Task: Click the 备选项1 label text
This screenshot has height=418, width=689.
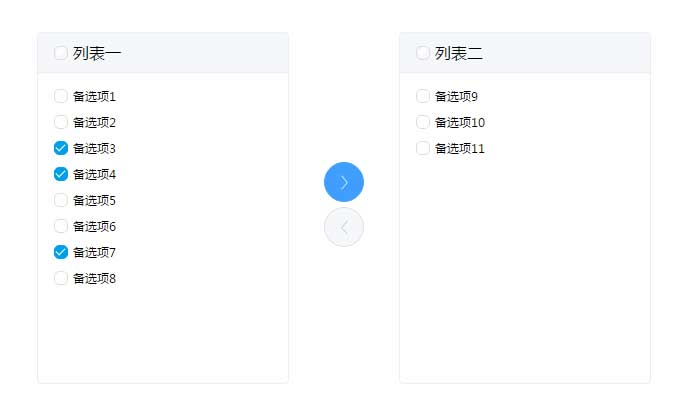Action: (x=95, y=97)
